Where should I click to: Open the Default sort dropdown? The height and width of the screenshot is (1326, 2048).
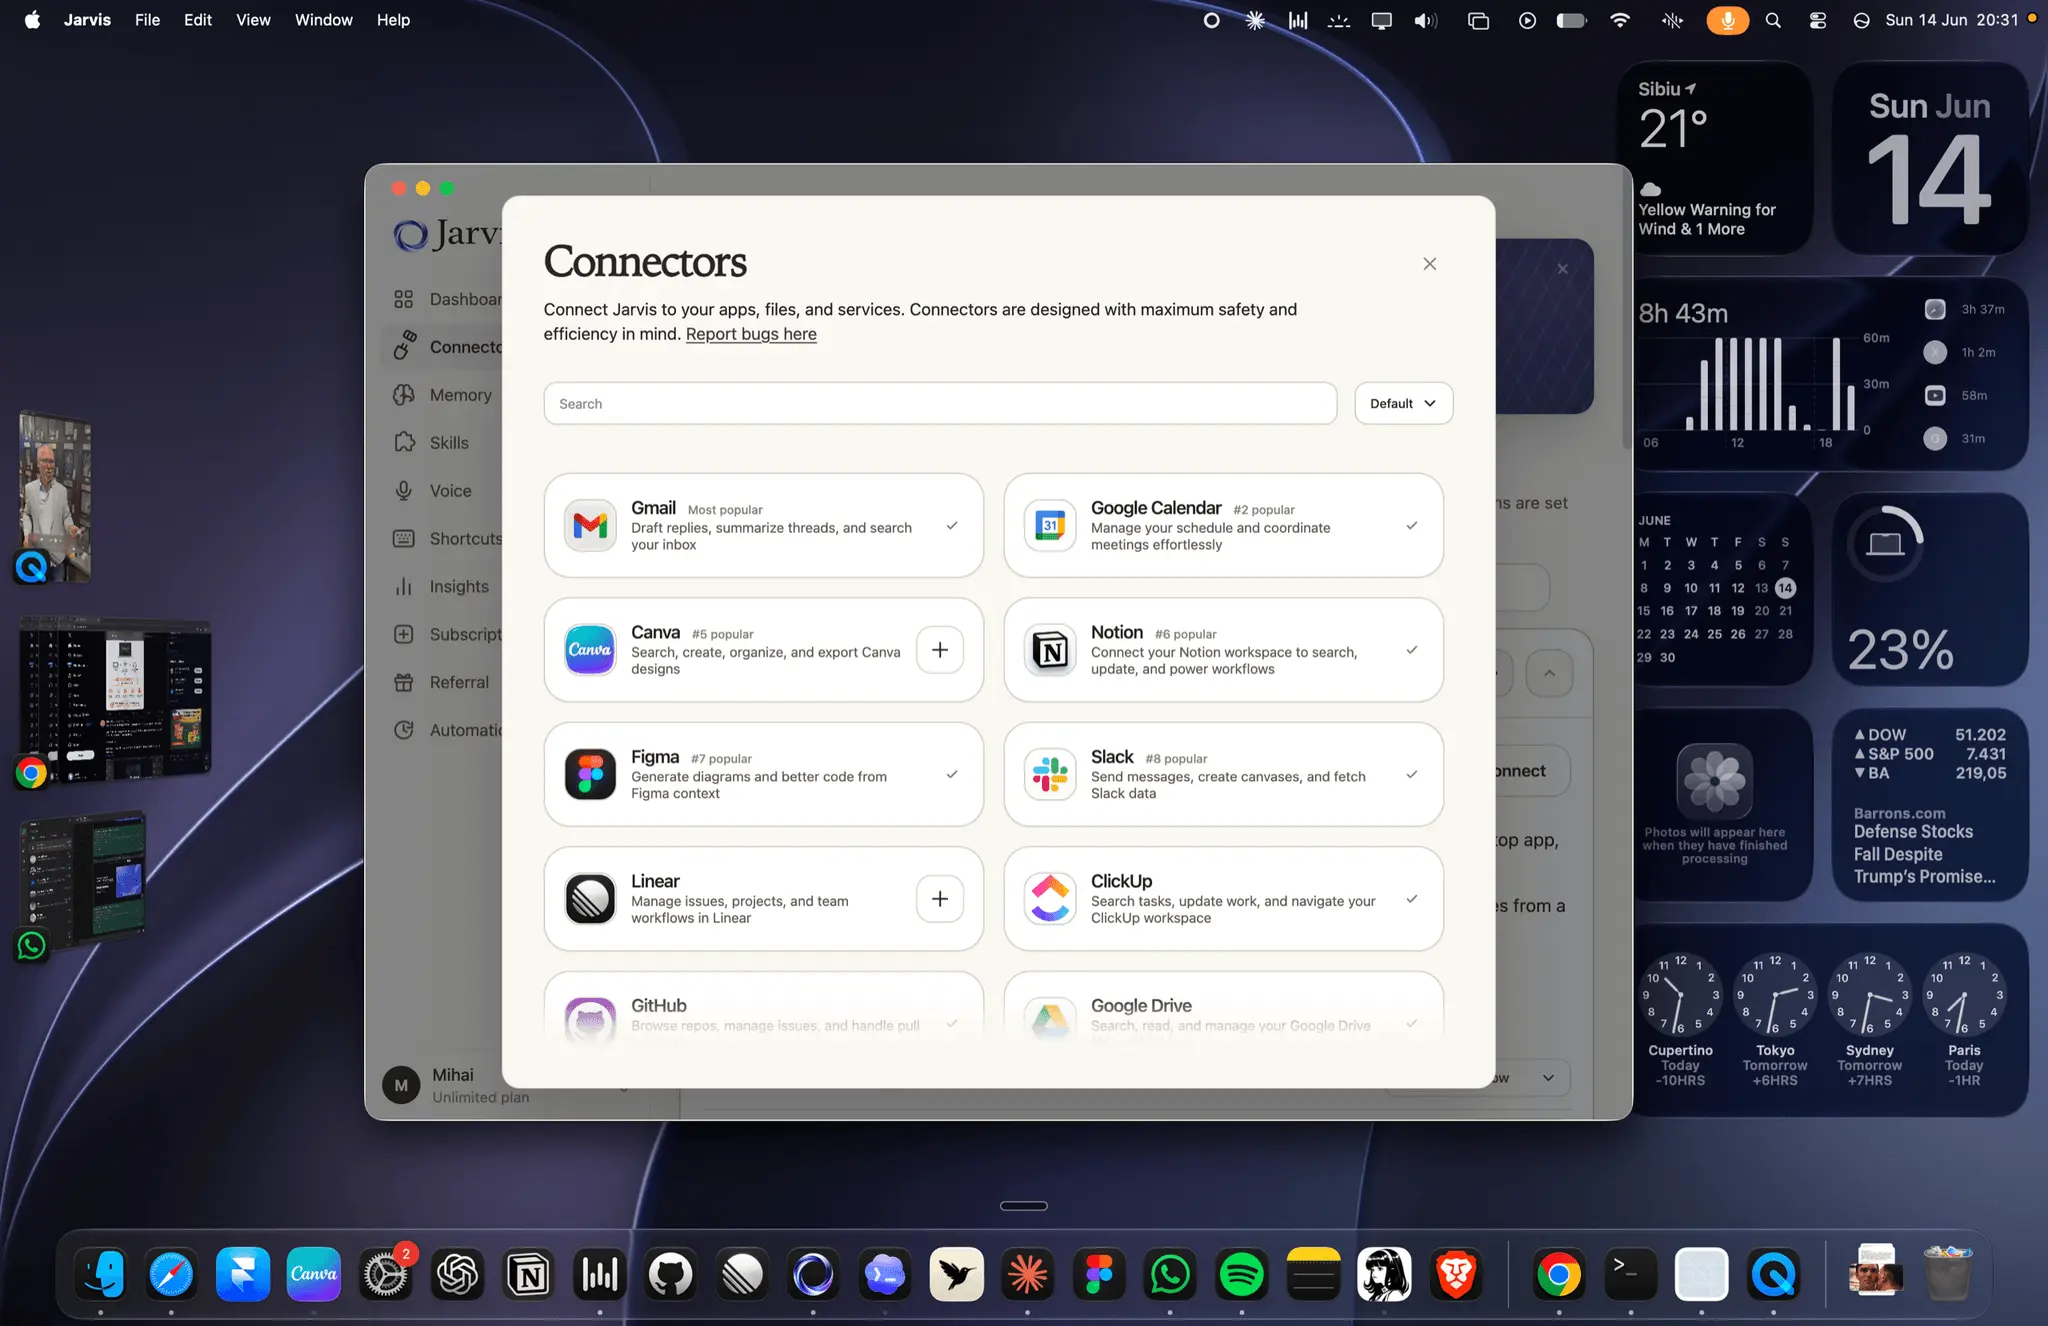[1403, 403]
